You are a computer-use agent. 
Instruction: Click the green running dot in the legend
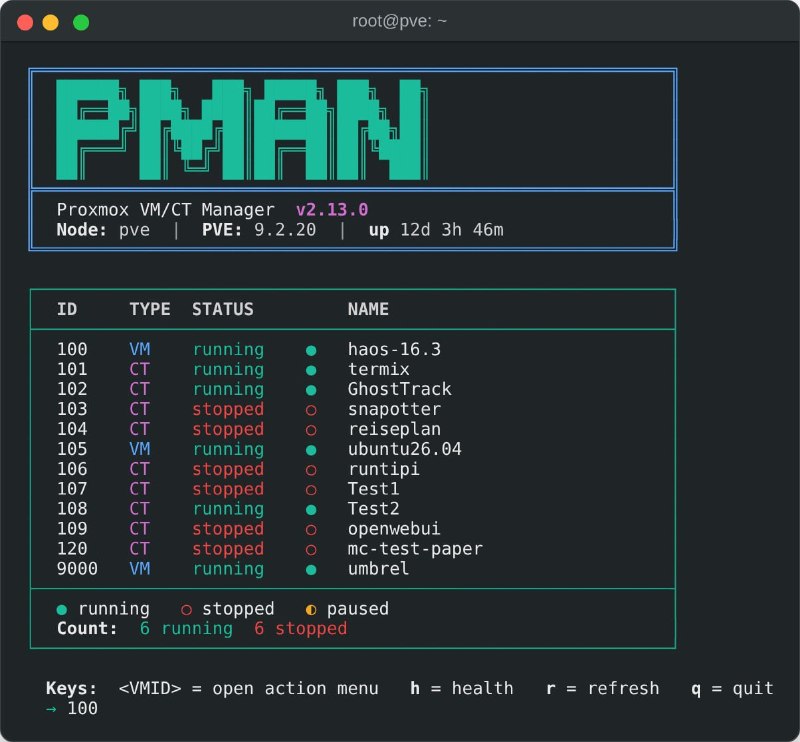62,609
